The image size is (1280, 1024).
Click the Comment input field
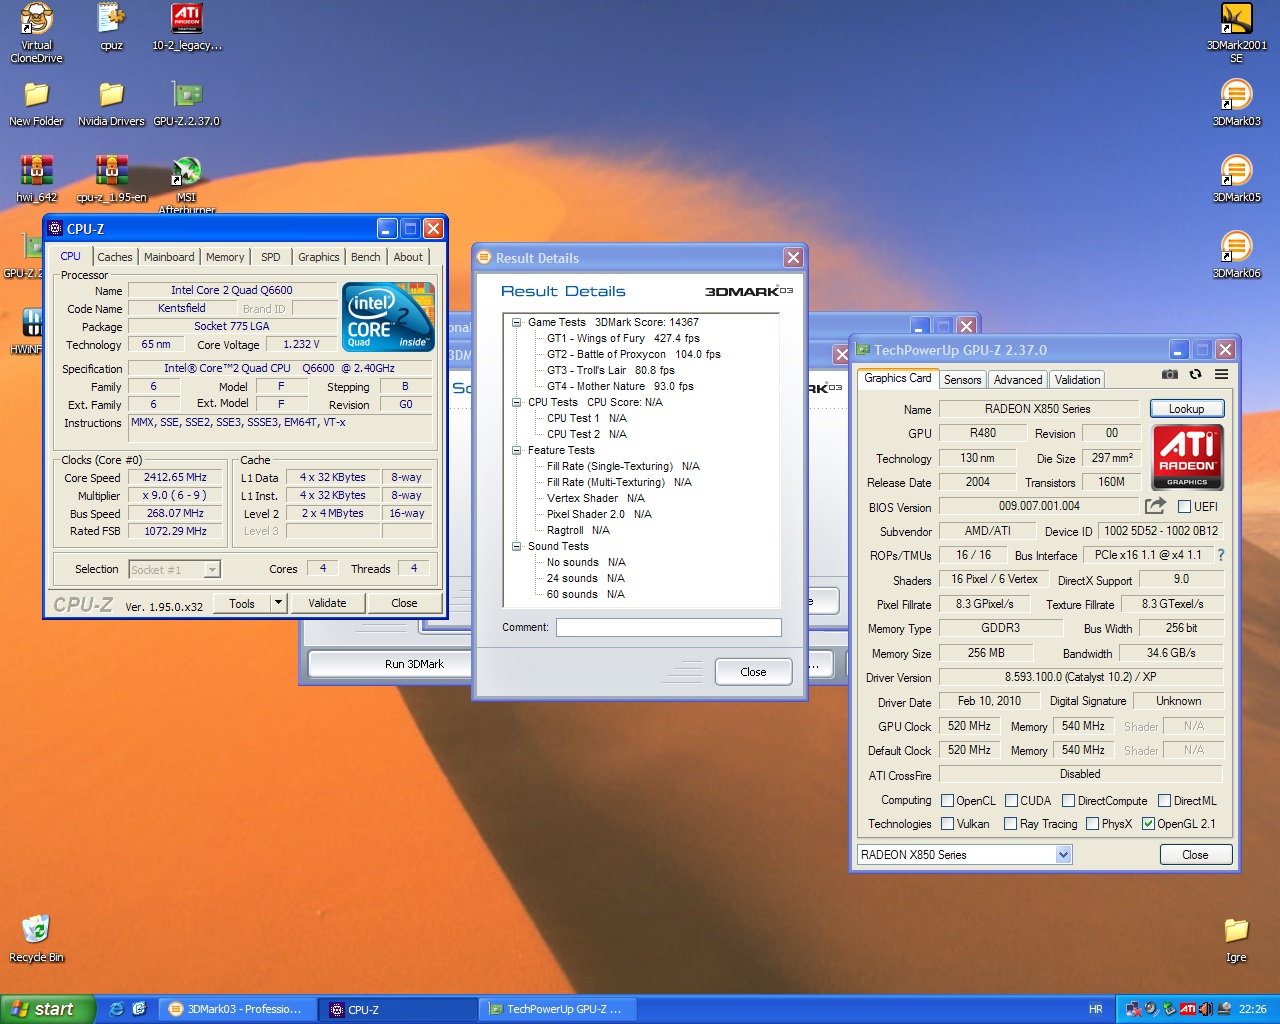tap(668, 627)
